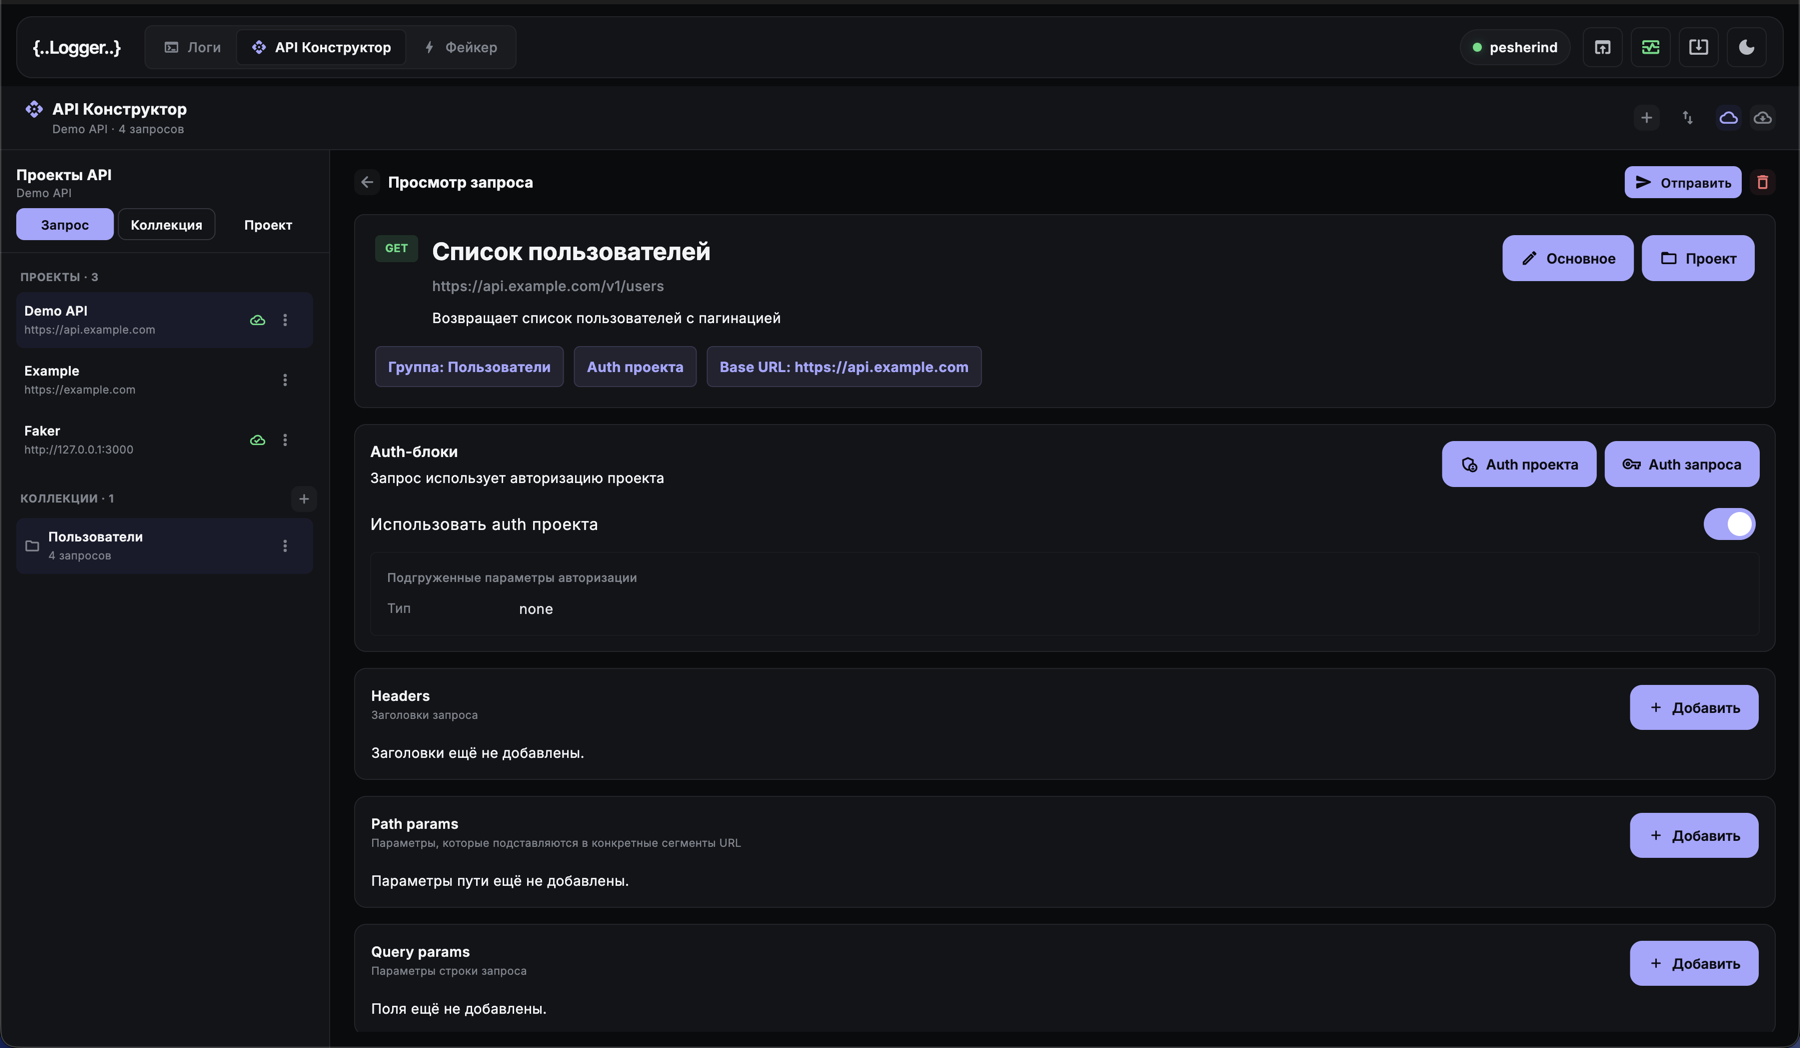1800x1048 pixels.
Task: Select the Запрос tab in sidebar
Action: tap(65, 225)
